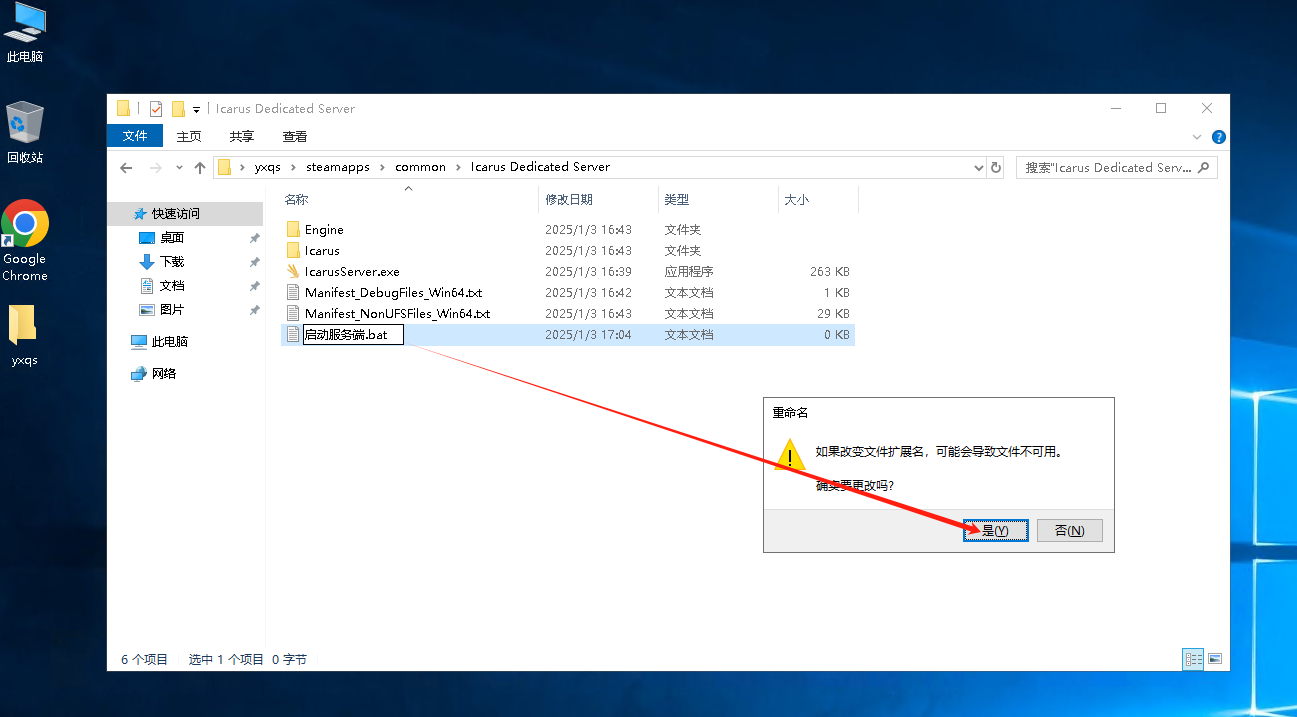The width and height of the screenshot is (1297, 717).
Task: Select the Icarus folder icon
Action: coord(293,251)
